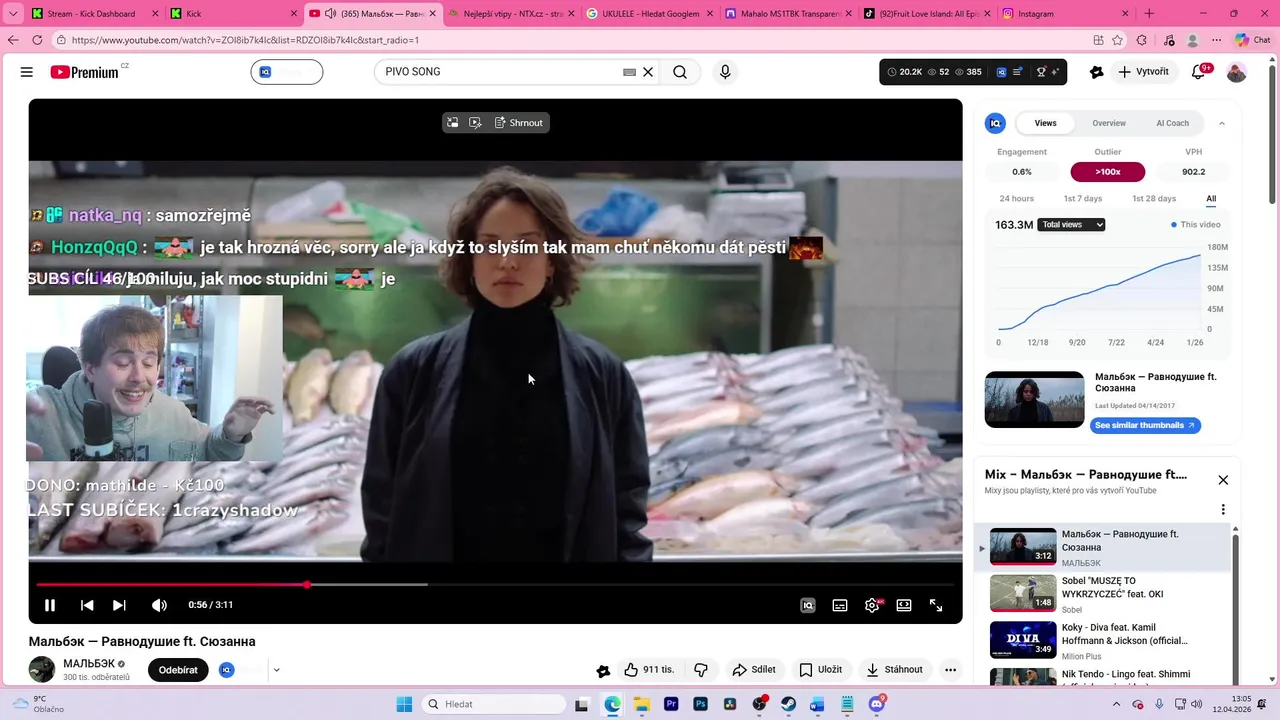This screenshot has width=1280, height=720.
Task: Like the video with thumbs up
Action: coord(649,670)
